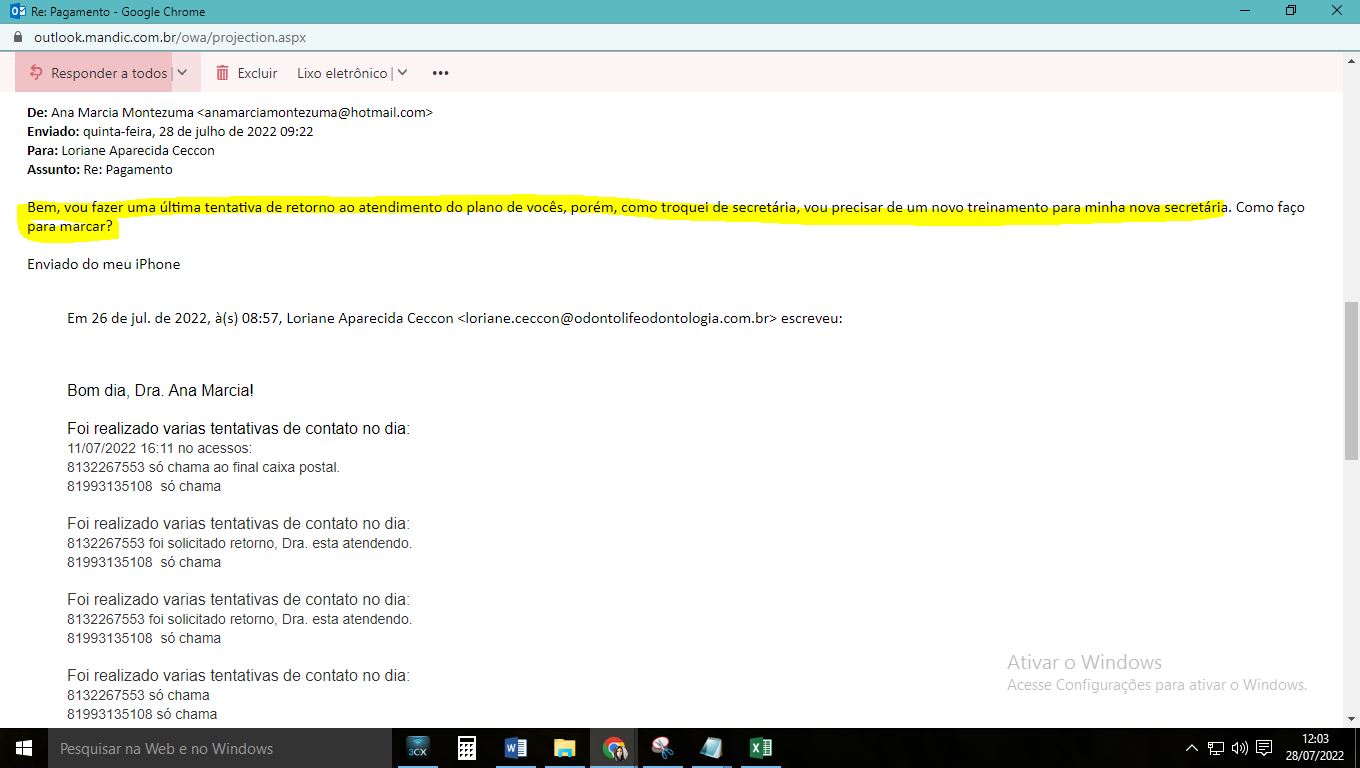Expand the Responder a todos dropdown arrow
Viewport: 1360px width, 768px height.
[x=182, y=73]
